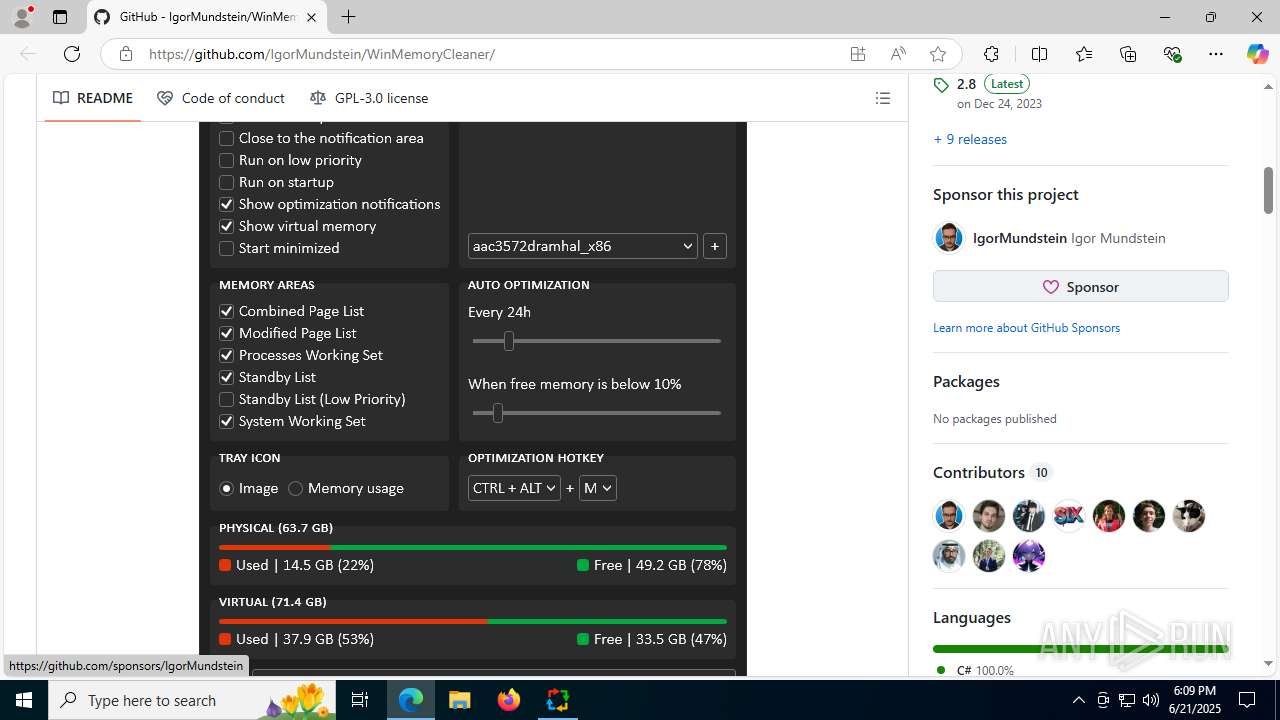The width and height of the screenshot is (1280, 720).
Task: Uncheck Show optimization notifications
Action: pyautogui.click(x=227, y=204)
